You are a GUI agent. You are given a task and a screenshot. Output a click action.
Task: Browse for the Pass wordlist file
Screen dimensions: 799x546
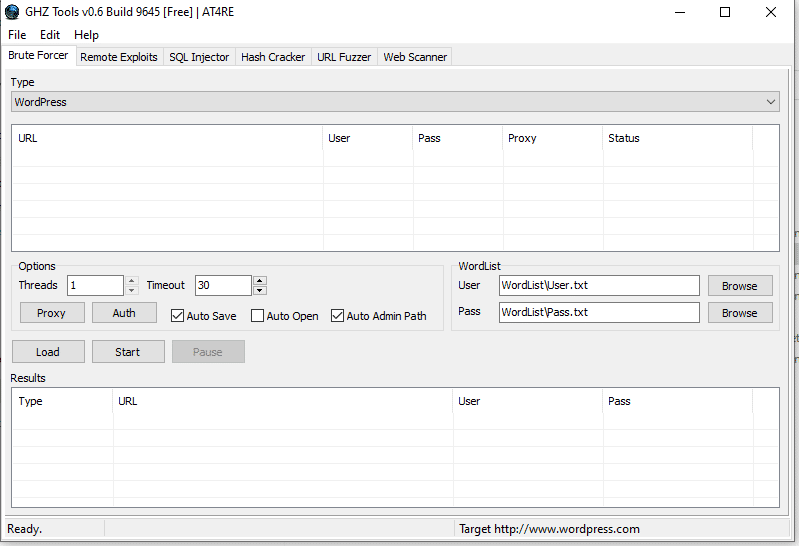[x=740, y=313]
